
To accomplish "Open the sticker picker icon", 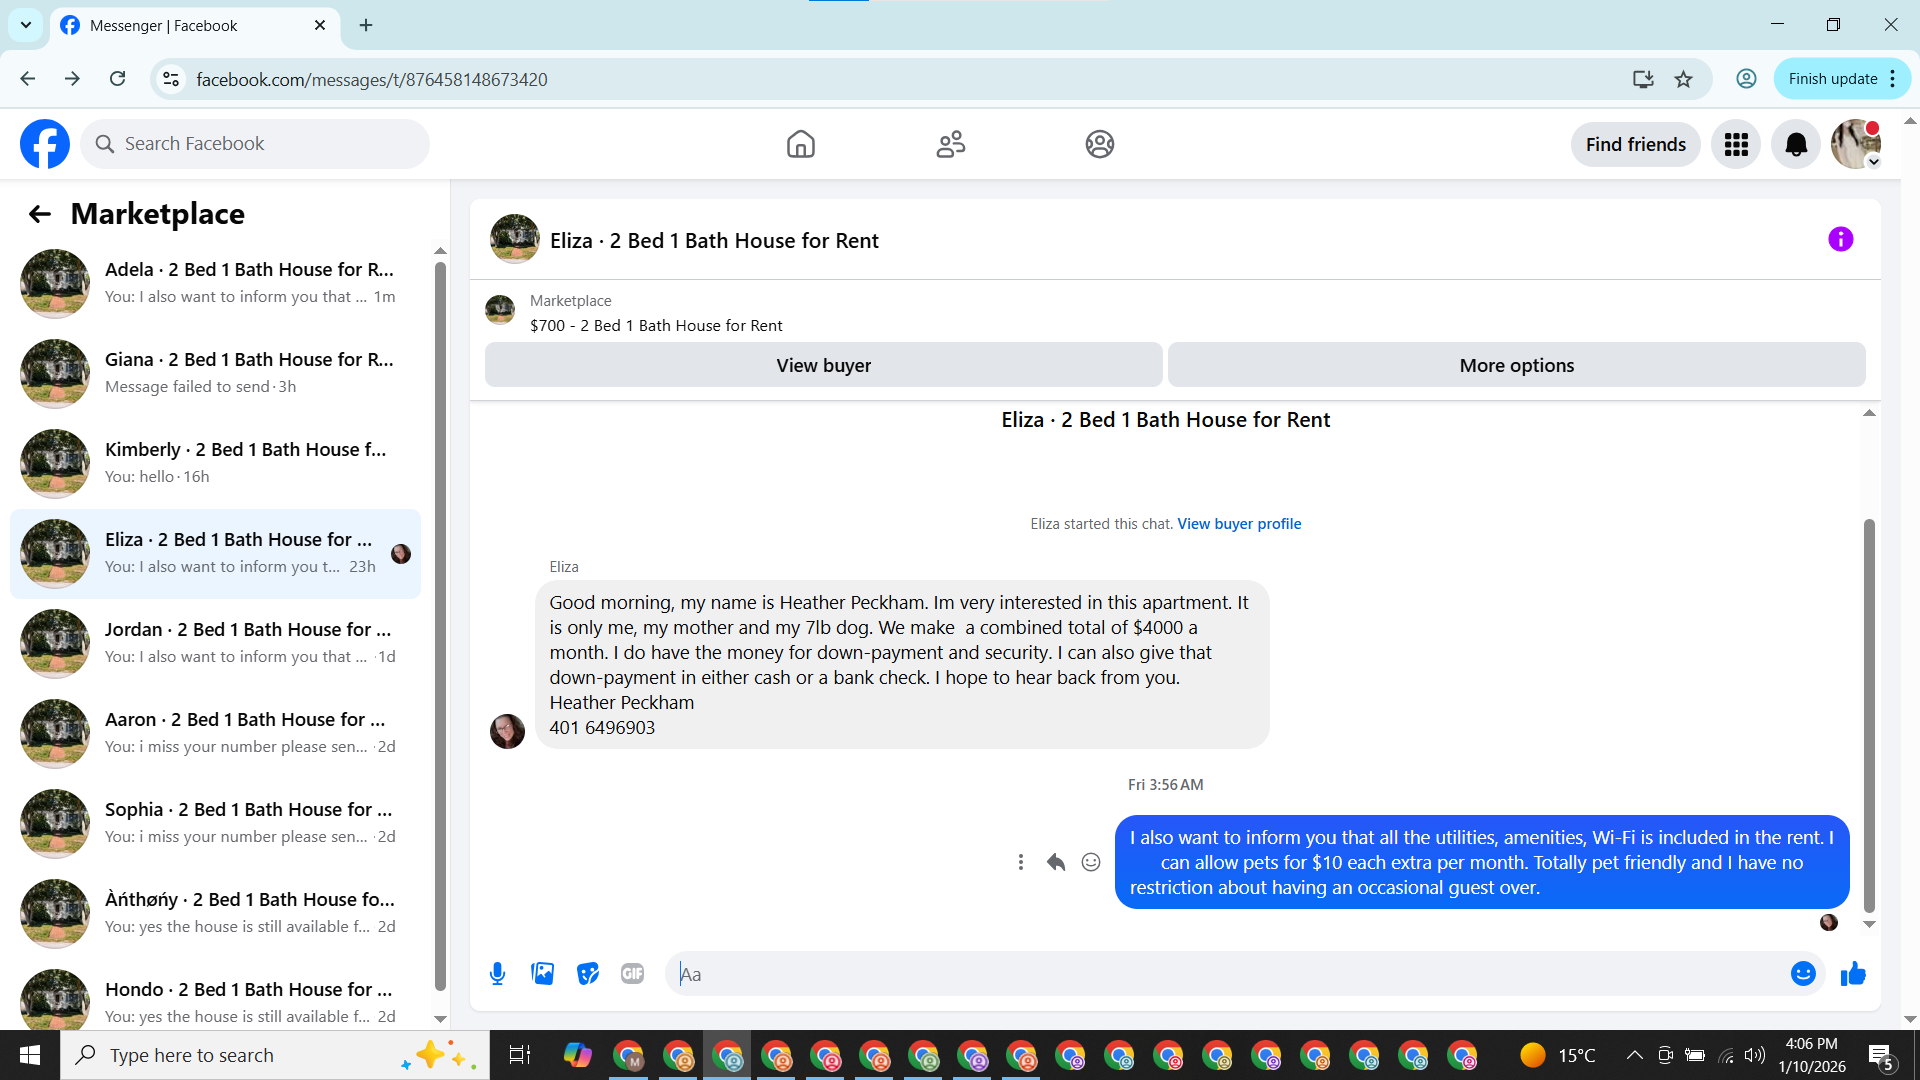I will 588,973.
